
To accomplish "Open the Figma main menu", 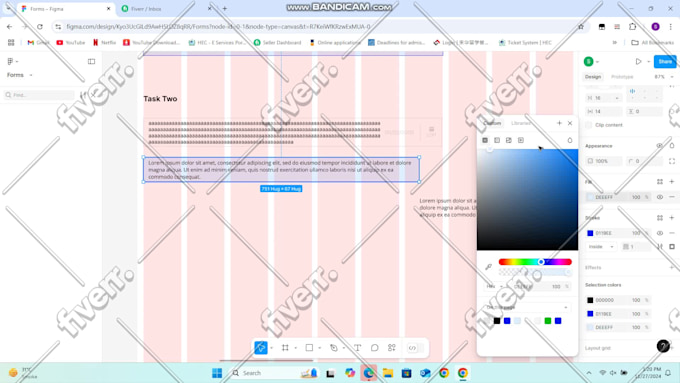I will point(12,62).
